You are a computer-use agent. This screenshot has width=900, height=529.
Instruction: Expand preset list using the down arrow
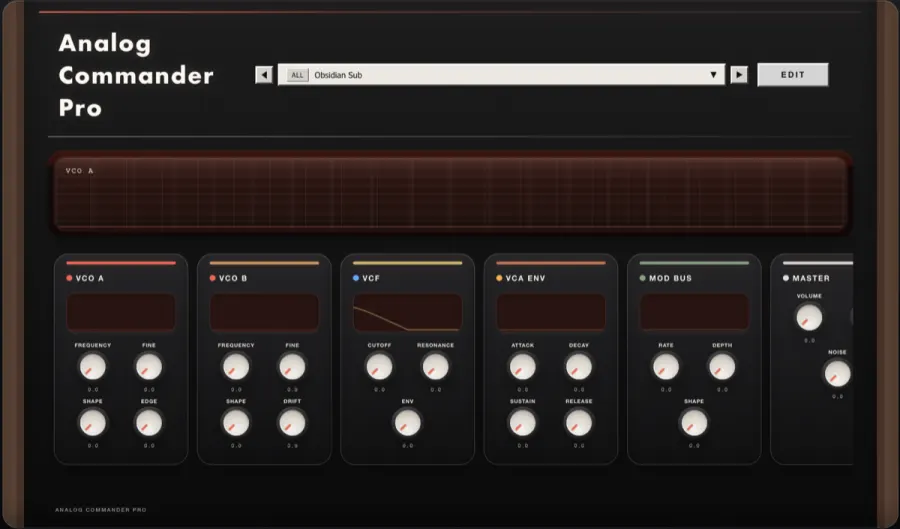click(713, 75)
